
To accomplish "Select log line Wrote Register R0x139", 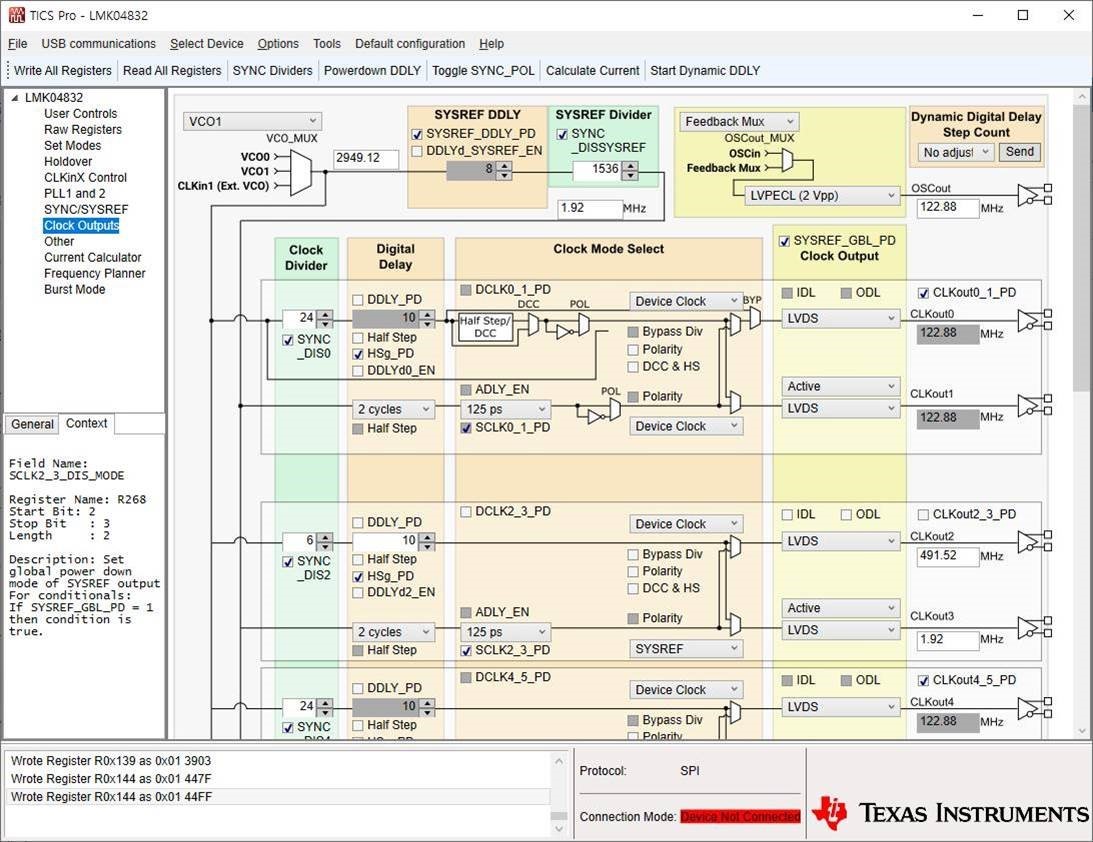I will click(x=111, y=761).
